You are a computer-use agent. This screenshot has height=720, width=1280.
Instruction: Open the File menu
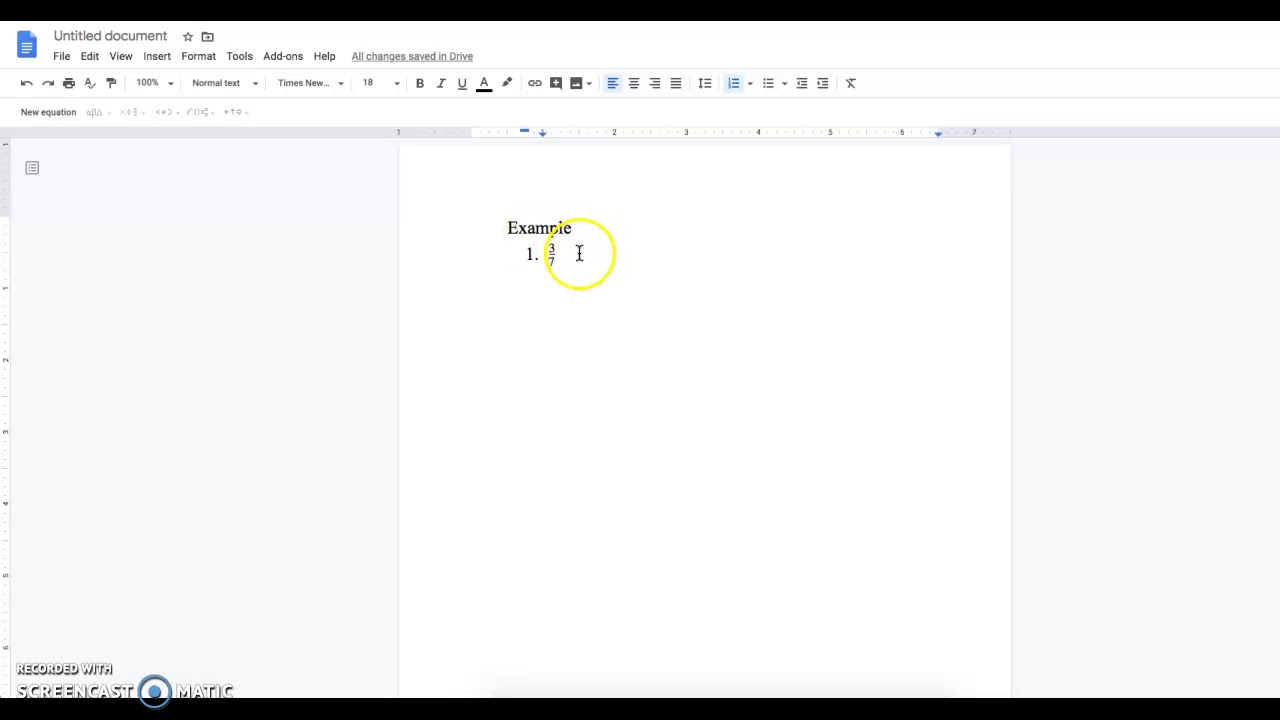[x=62, y=57]
